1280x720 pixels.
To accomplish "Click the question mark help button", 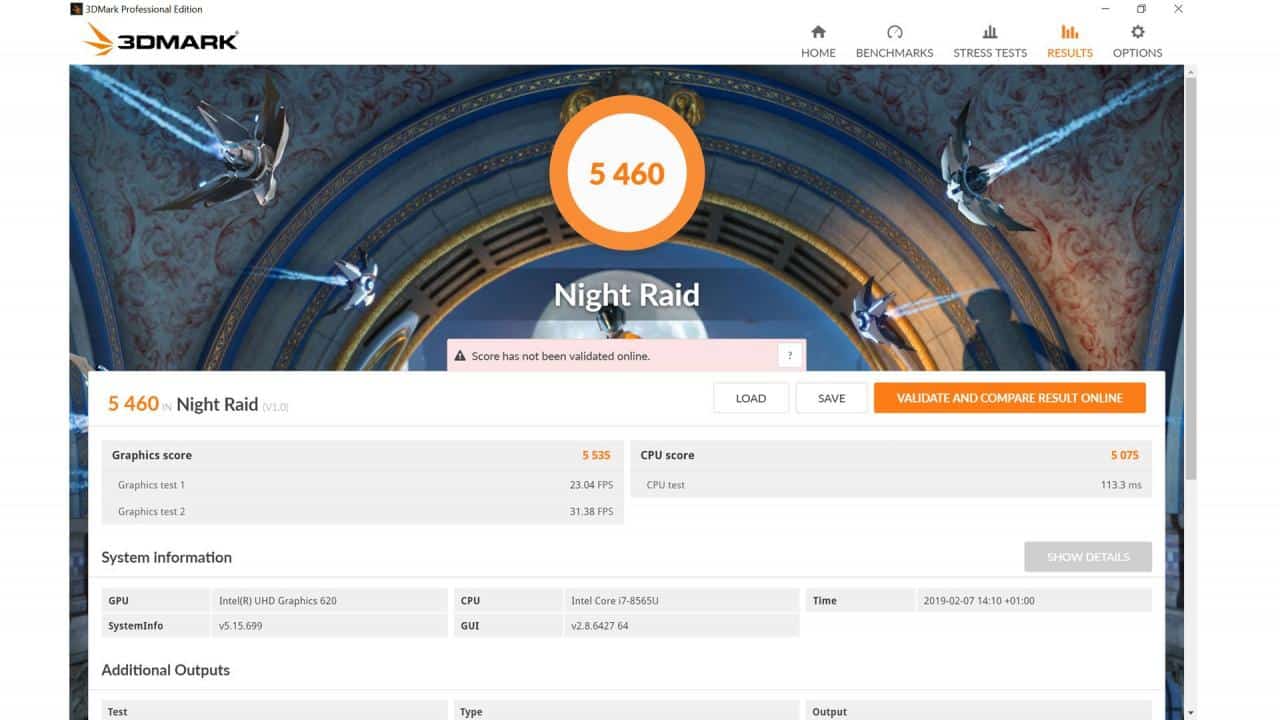I will point(790,355).
